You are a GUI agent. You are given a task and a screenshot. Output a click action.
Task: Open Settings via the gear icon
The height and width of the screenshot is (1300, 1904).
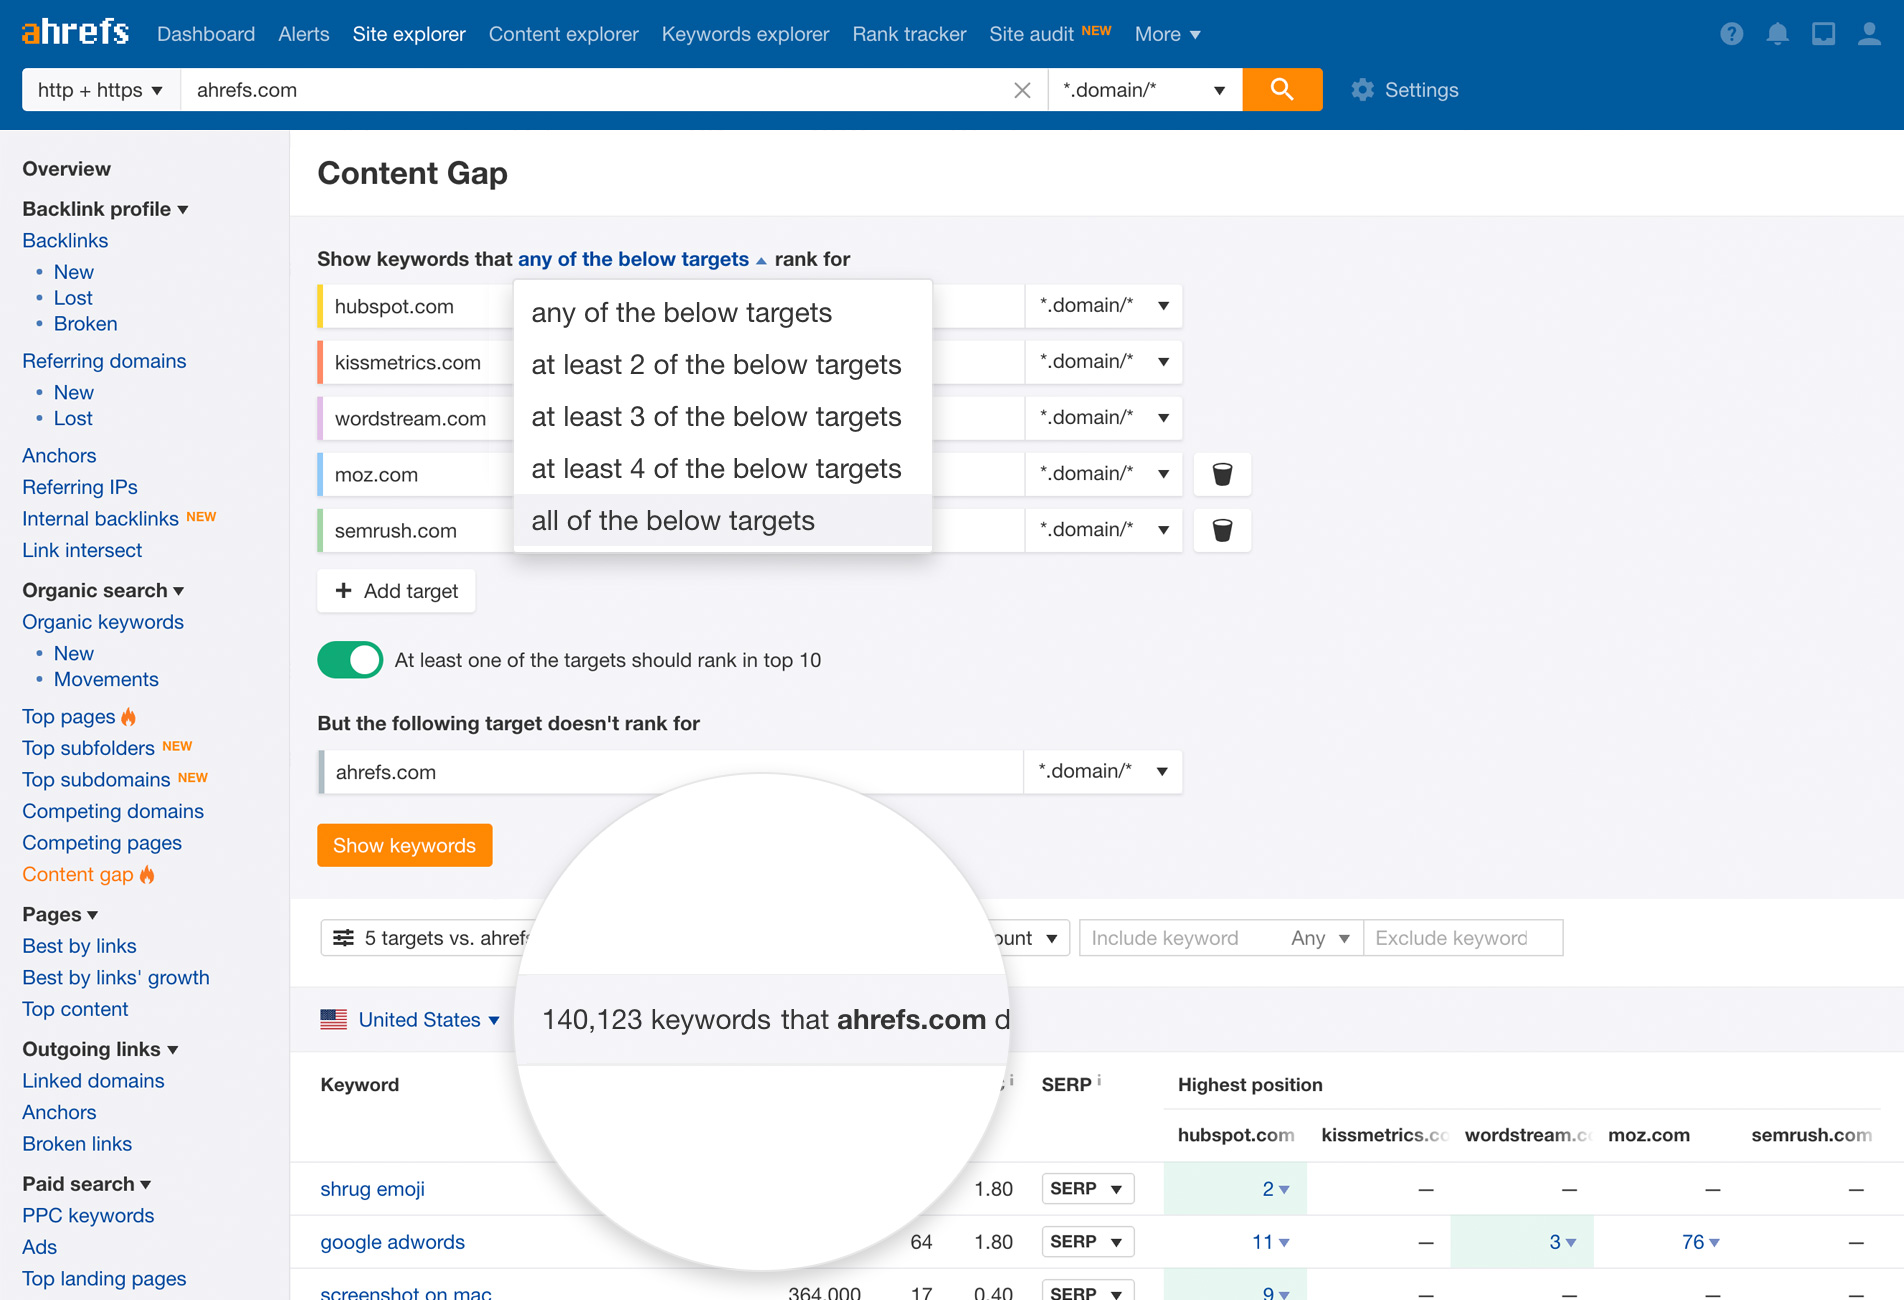[1362, 90]
